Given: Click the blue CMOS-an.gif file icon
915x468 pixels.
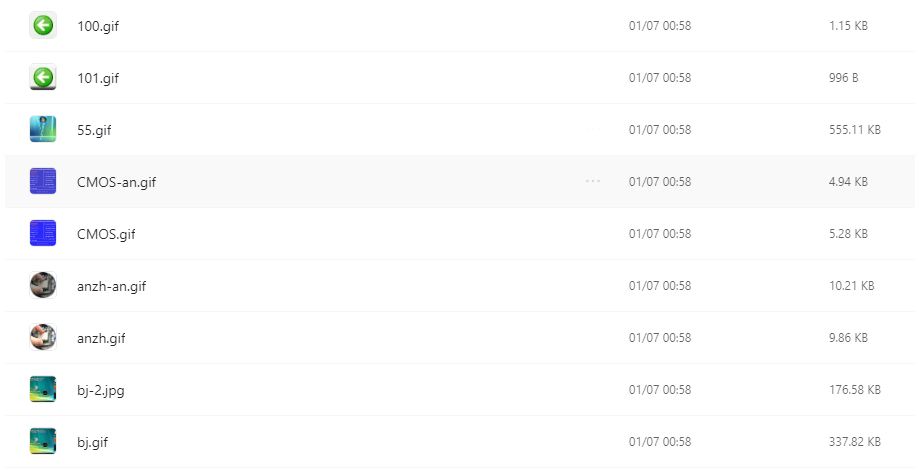Looking at the screenshot, I should pyautogui.click(x=43, y=181).
